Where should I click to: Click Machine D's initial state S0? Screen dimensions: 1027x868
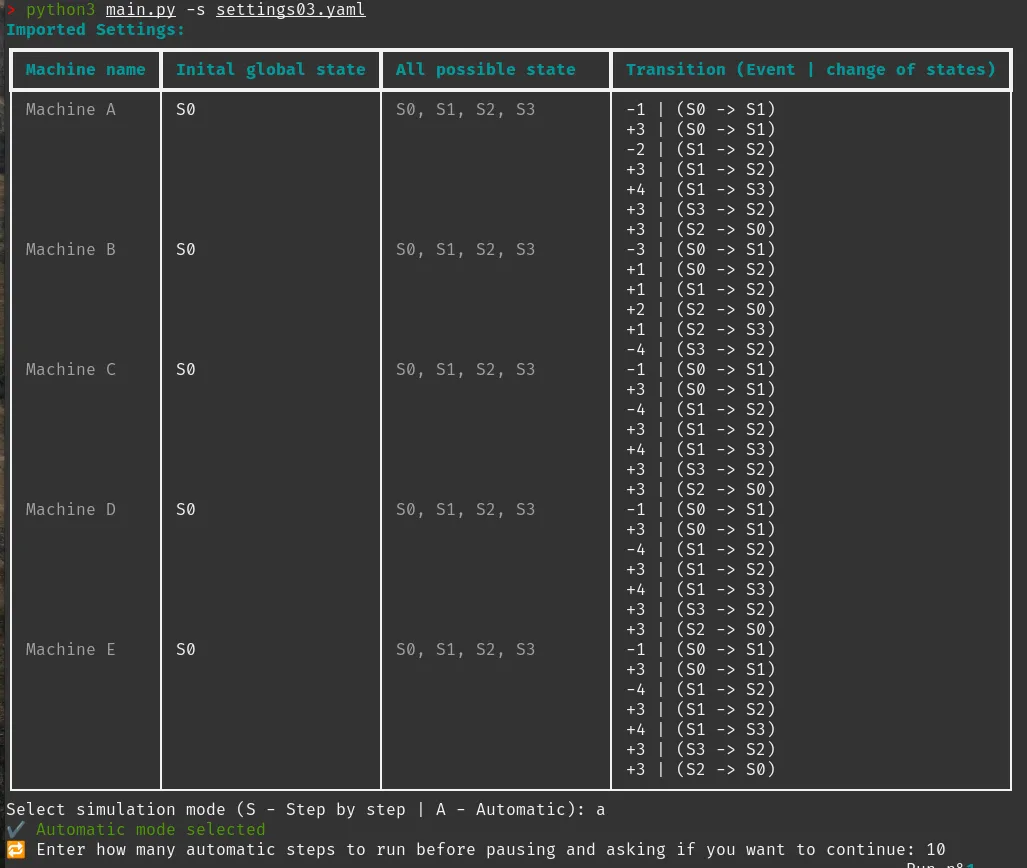tap(185, 509)
